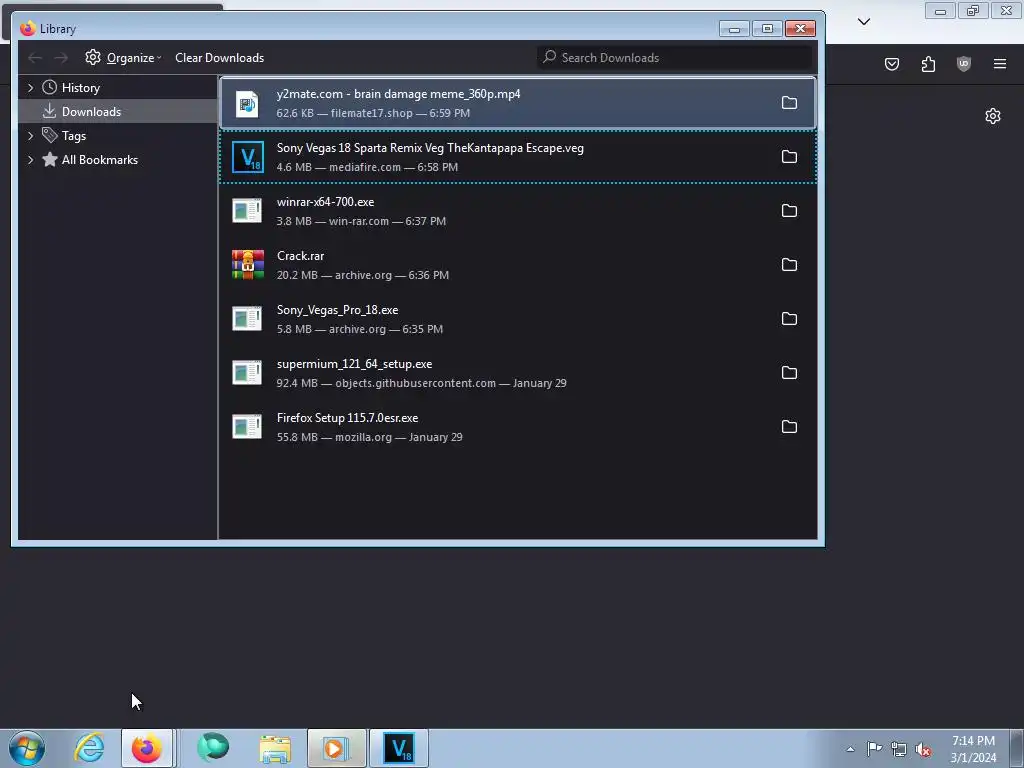Open the Firefox hamburger application menu
The height and width of the screenshot is (768, 1024).
(1000, 64)
